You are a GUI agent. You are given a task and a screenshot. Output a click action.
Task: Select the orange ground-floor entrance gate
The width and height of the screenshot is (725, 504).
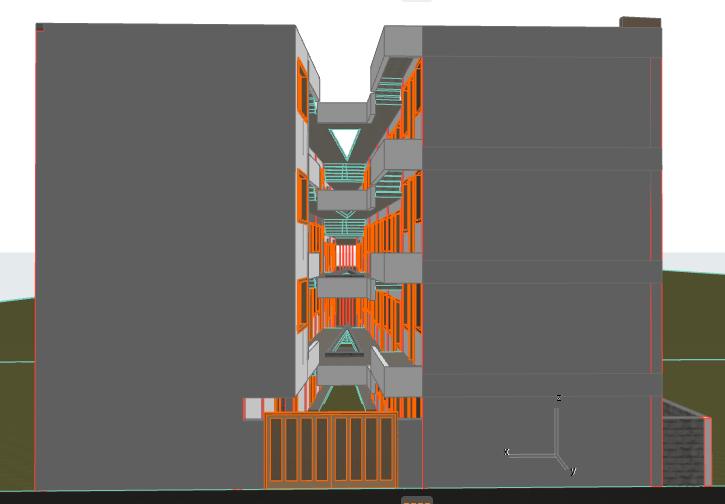(x=330, y=450)
